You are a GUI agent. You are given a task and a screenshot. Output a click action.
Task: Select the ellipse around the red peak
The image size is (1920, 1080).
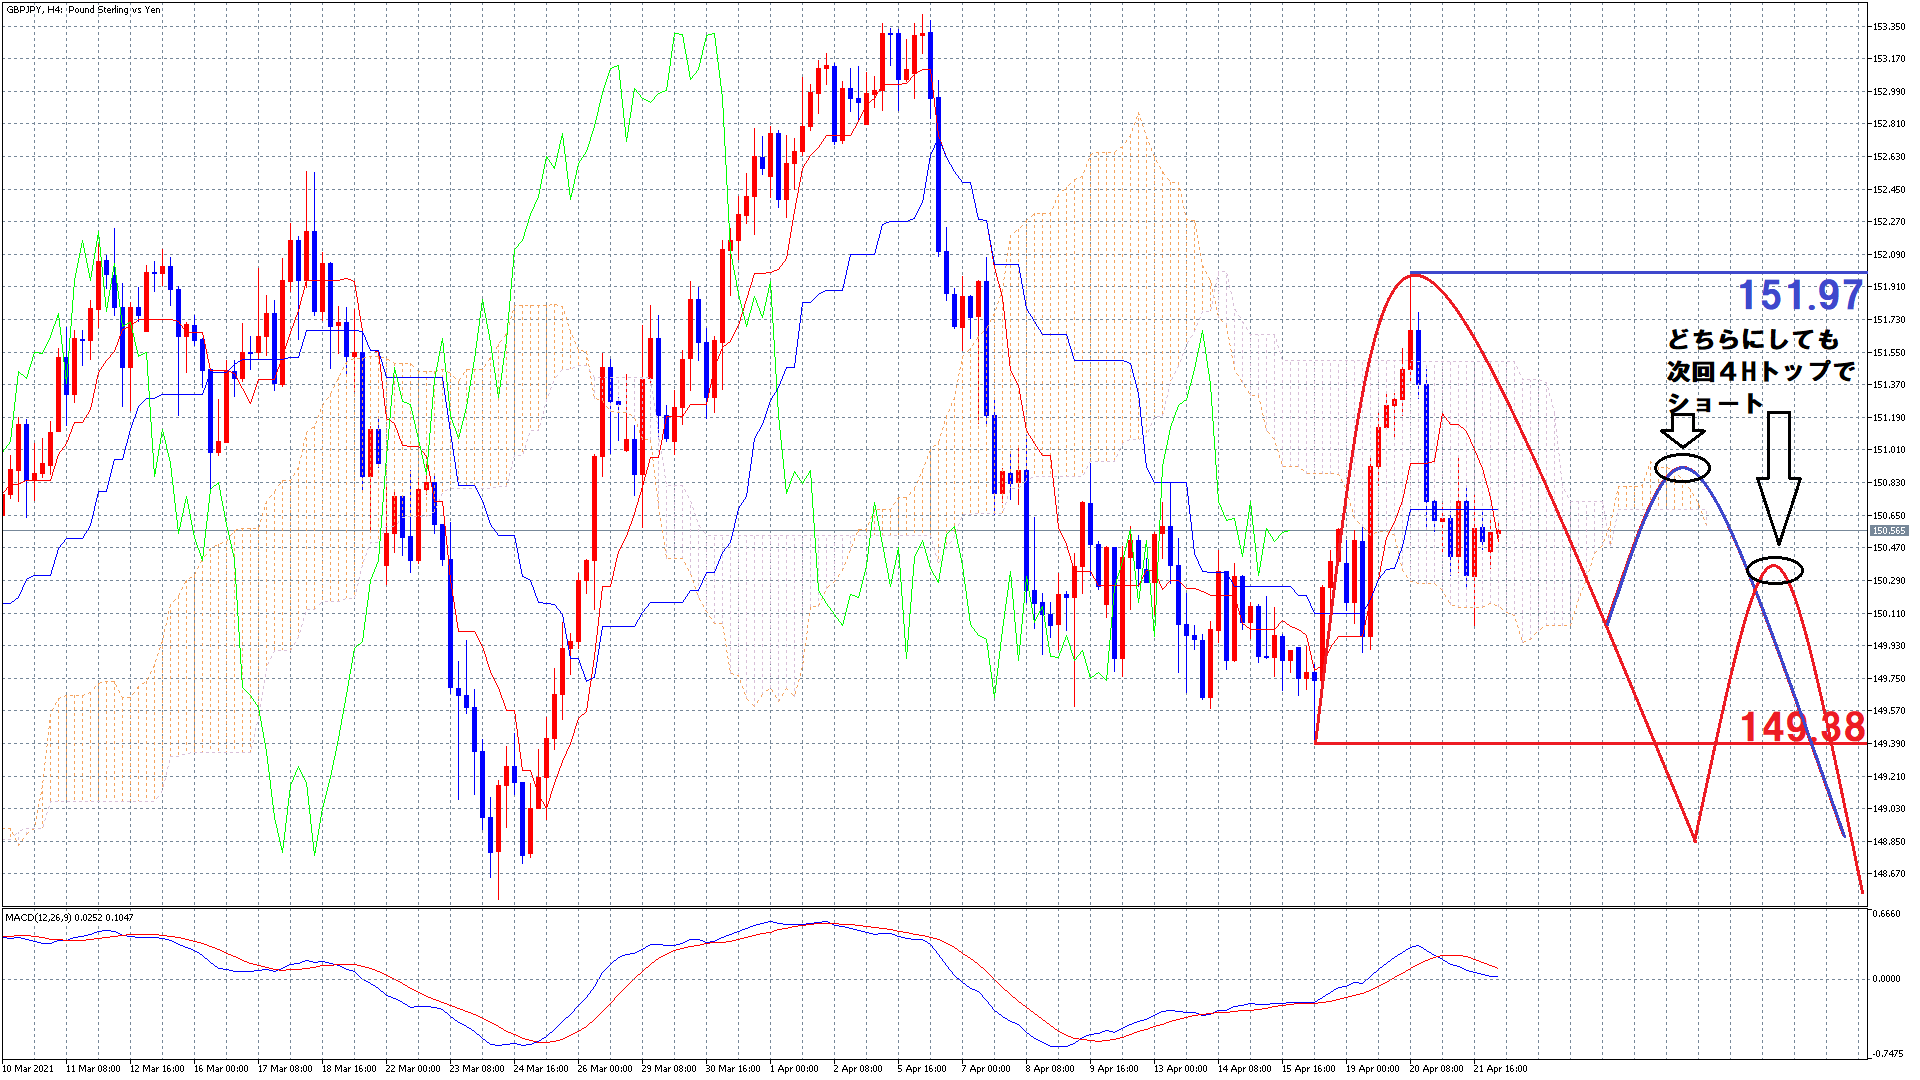pos(1775,571)
